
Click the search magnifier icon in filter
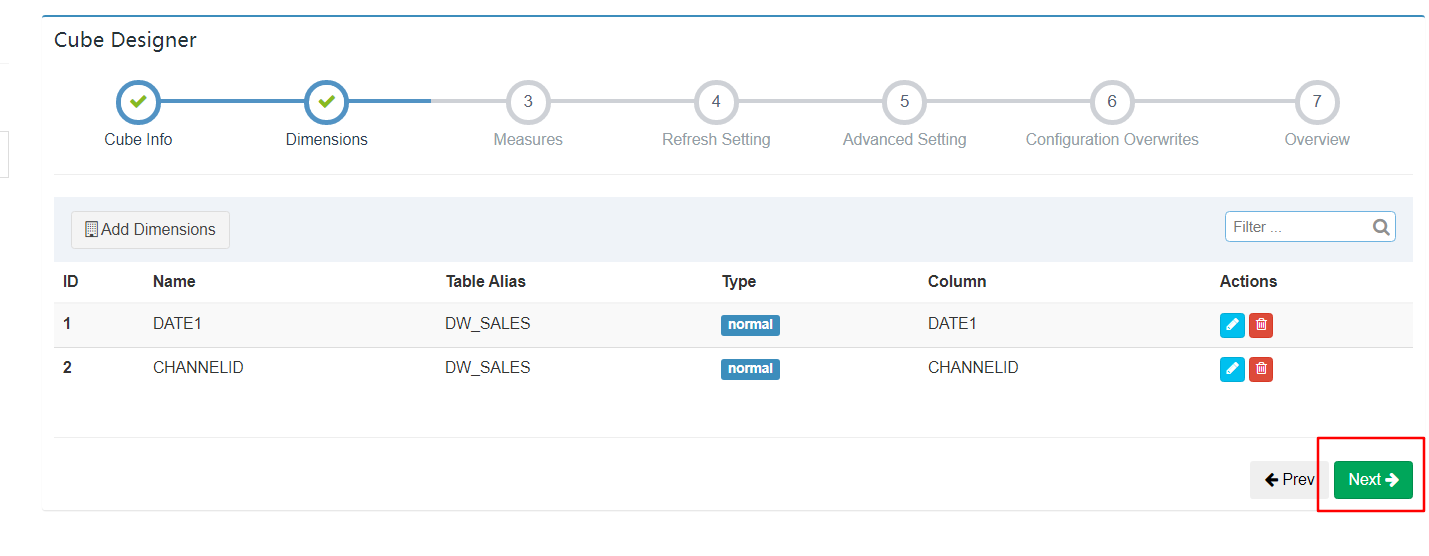coord(1381,227)
